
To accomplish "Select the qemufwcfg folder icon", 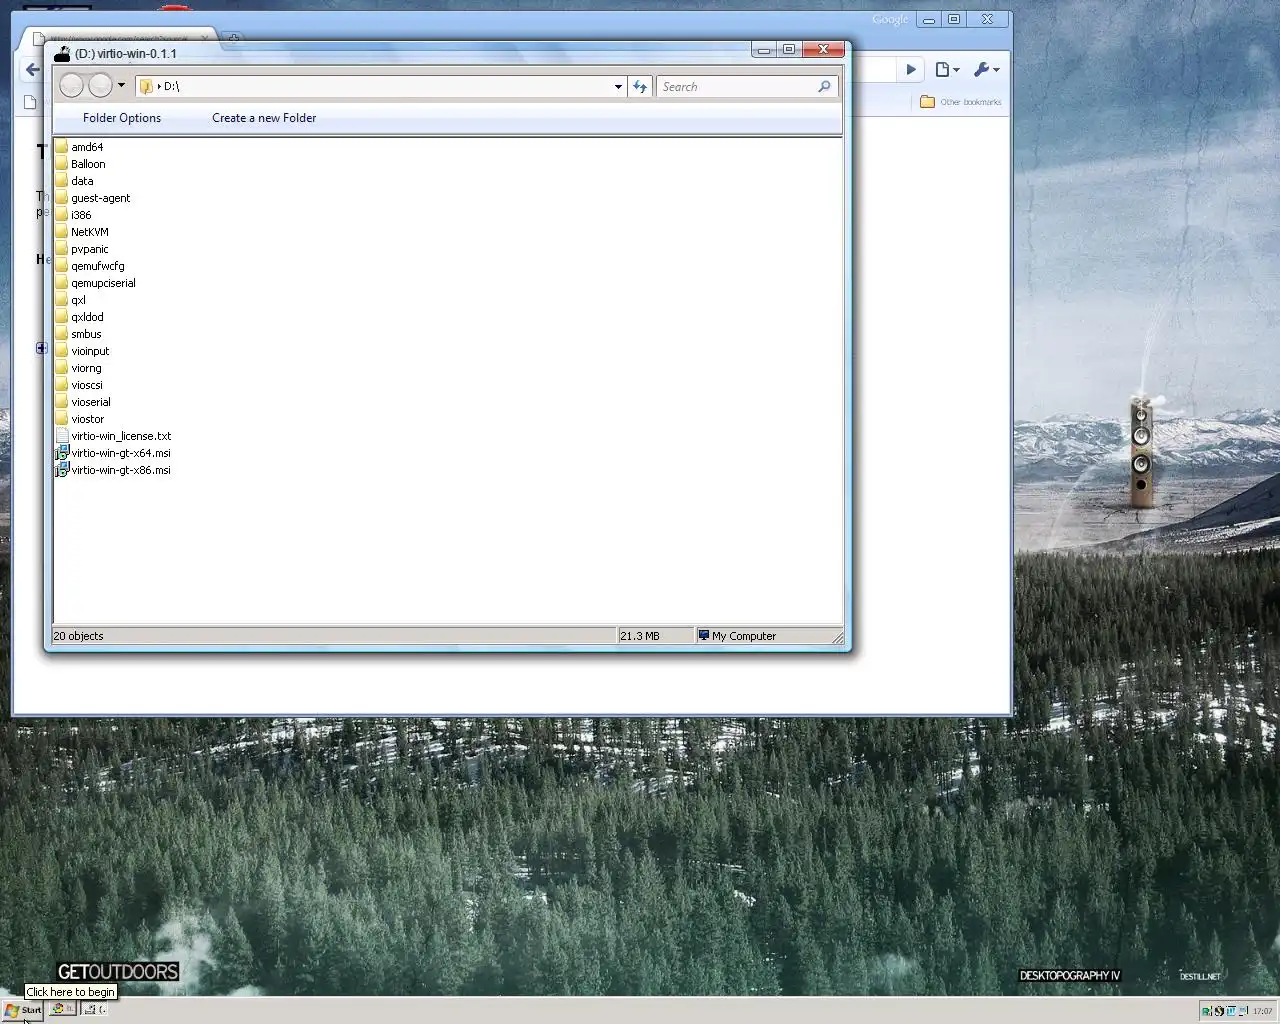I will pyautogui.click(x=62, y=266).
